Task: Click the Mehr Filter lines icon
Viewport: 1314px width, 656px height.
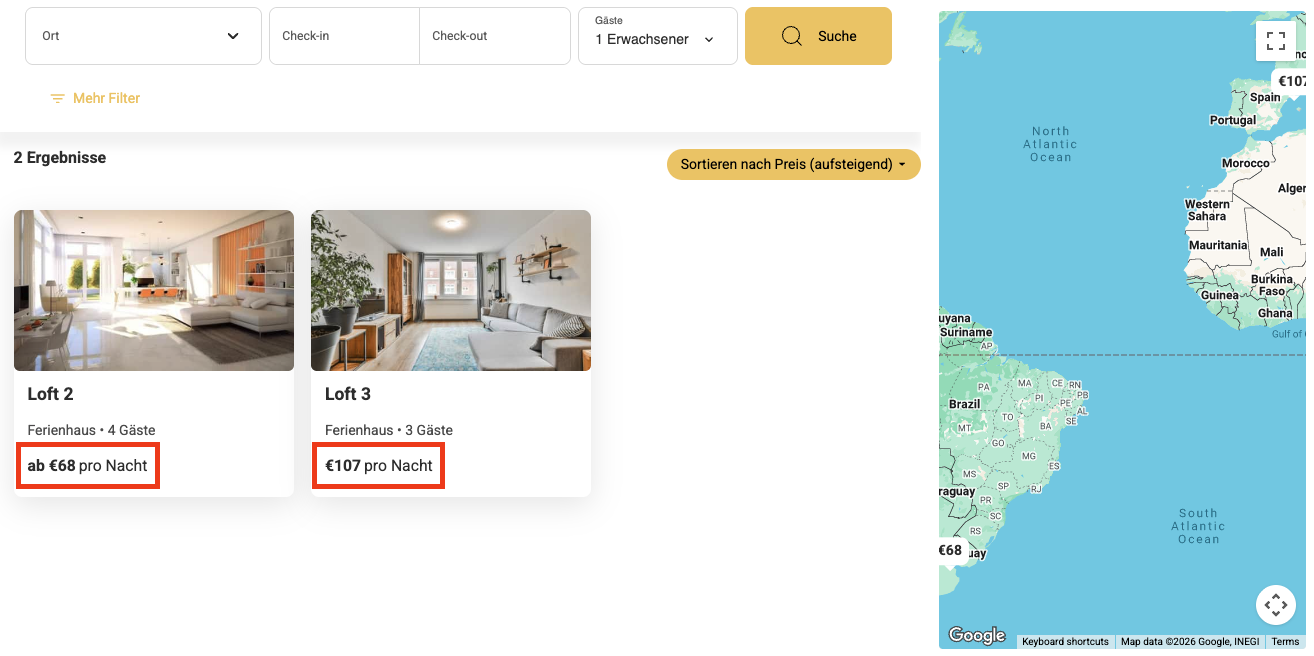Action: tap(58, 99)
